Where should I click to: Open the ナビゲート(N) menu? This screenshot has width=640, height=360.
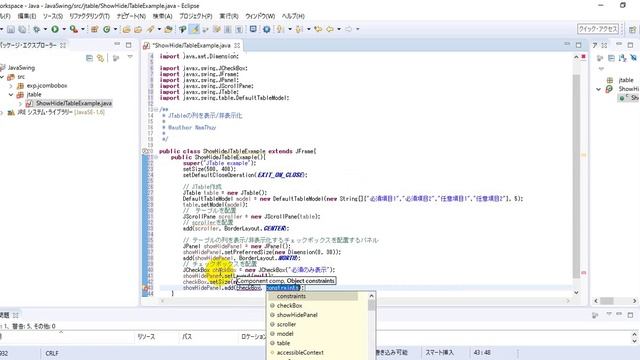(x=131, y=16)
